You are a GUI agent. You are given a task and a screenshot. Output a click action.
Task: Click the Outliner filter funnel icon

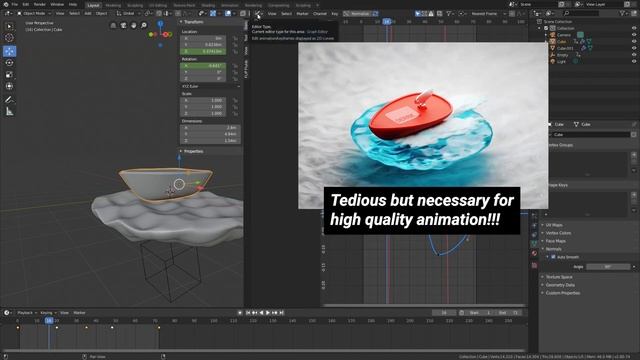(x=623, y=13)
